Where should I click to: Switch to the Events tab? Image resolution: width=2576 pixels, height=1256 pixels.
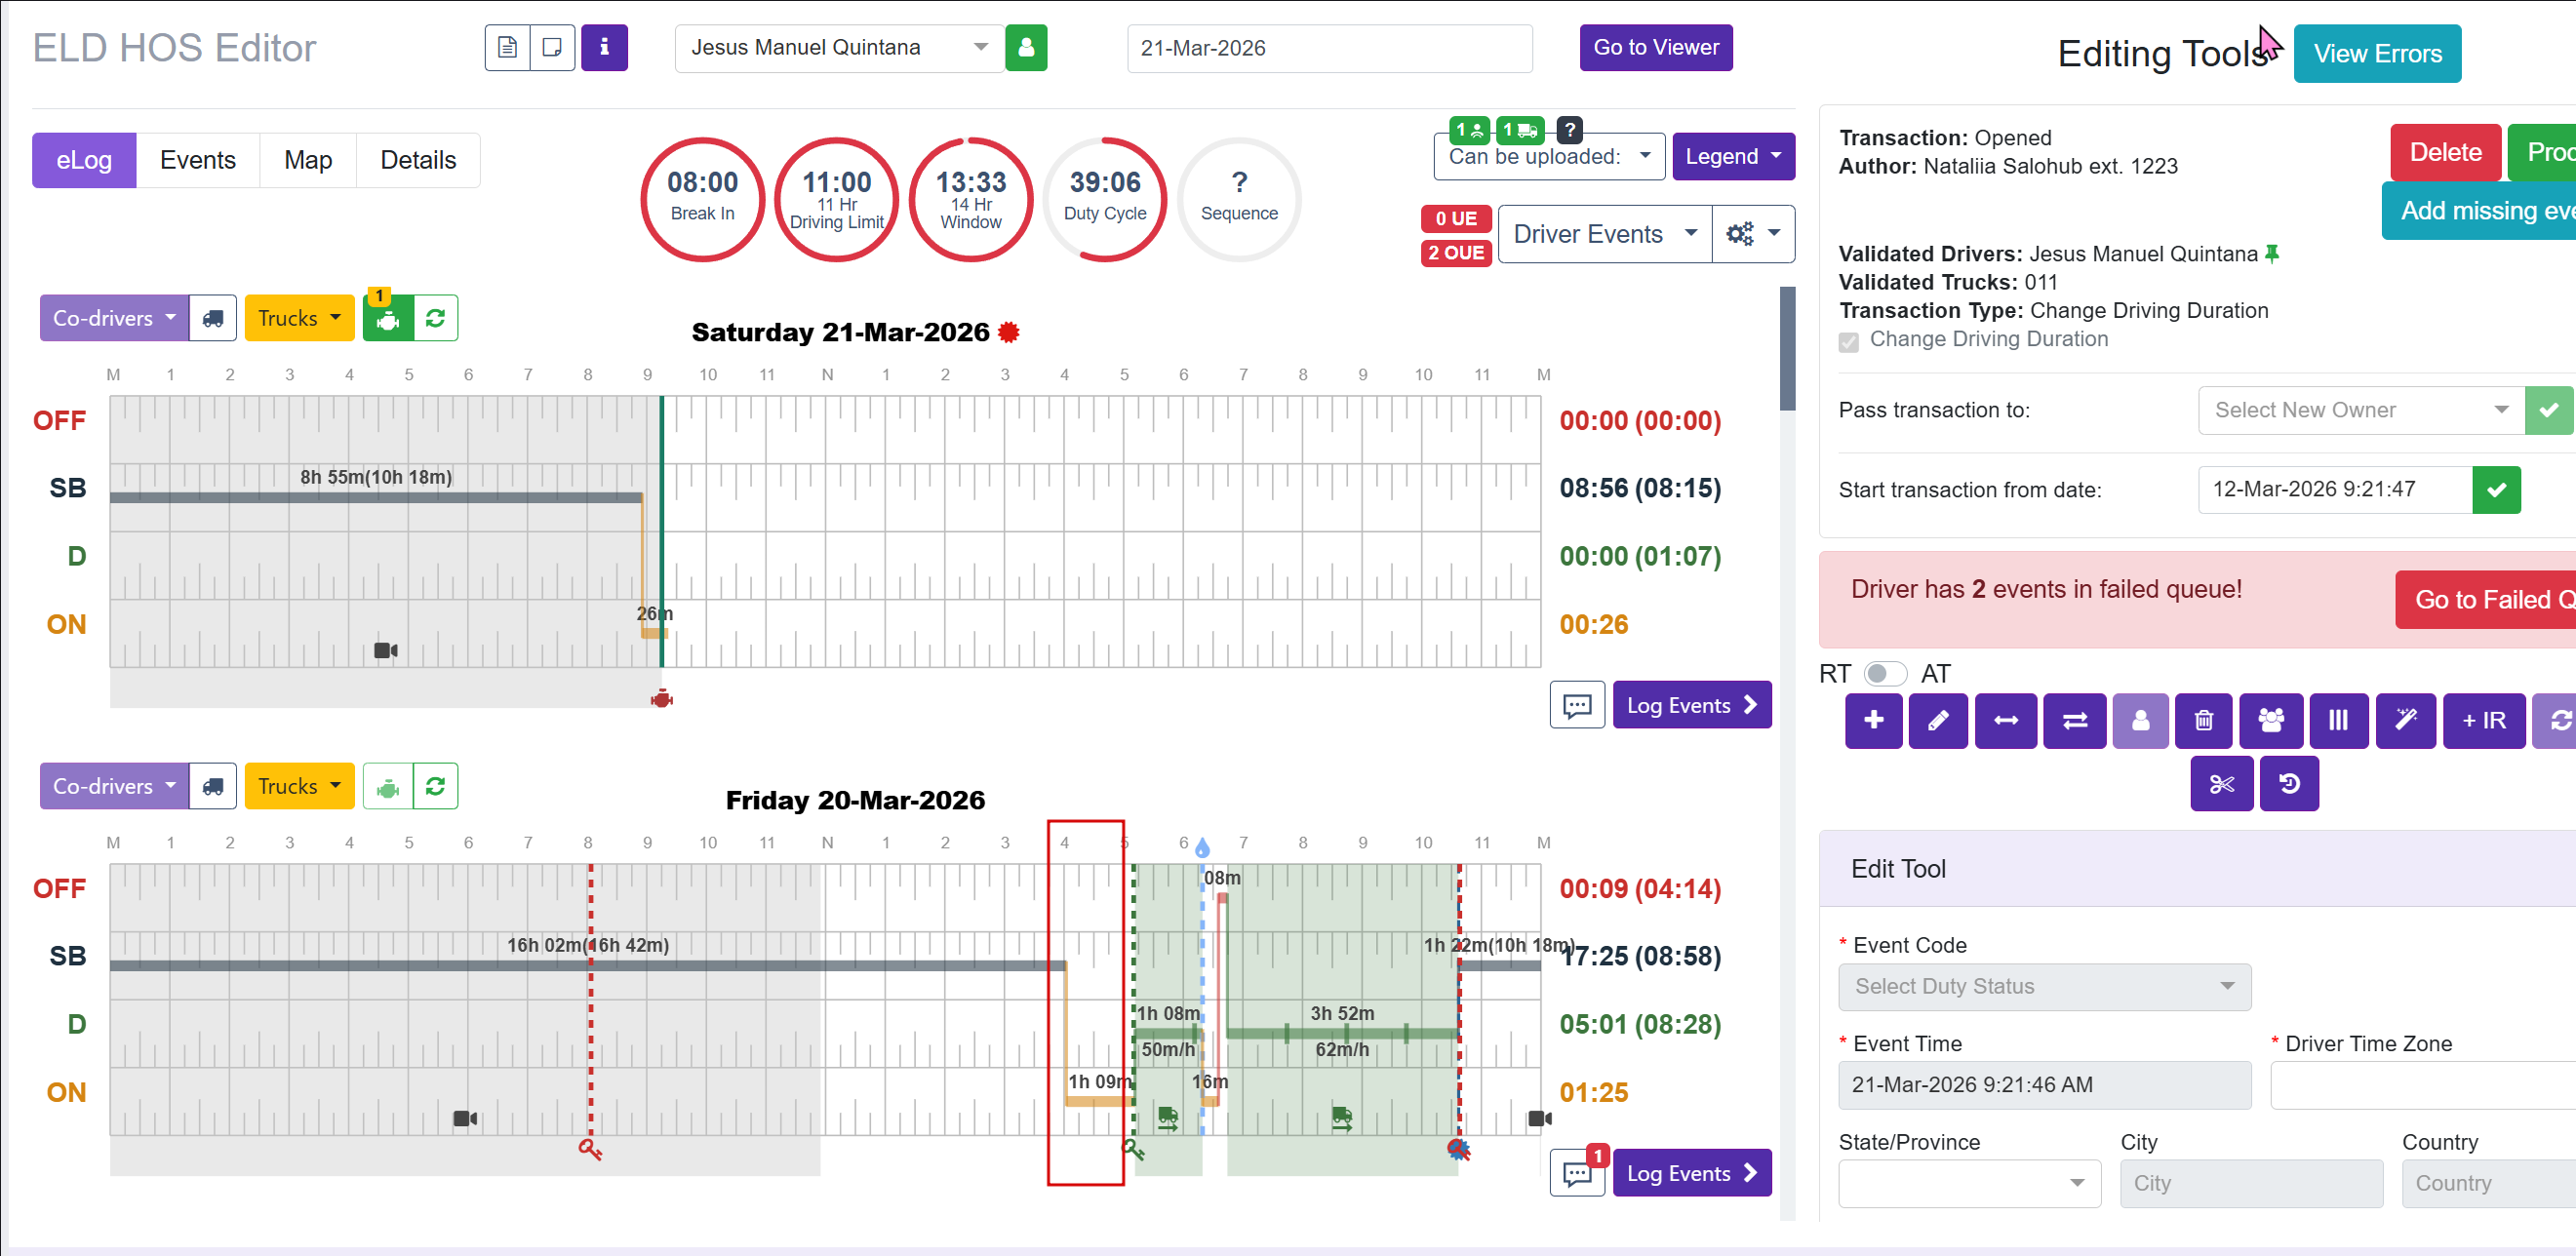(198, 160)
